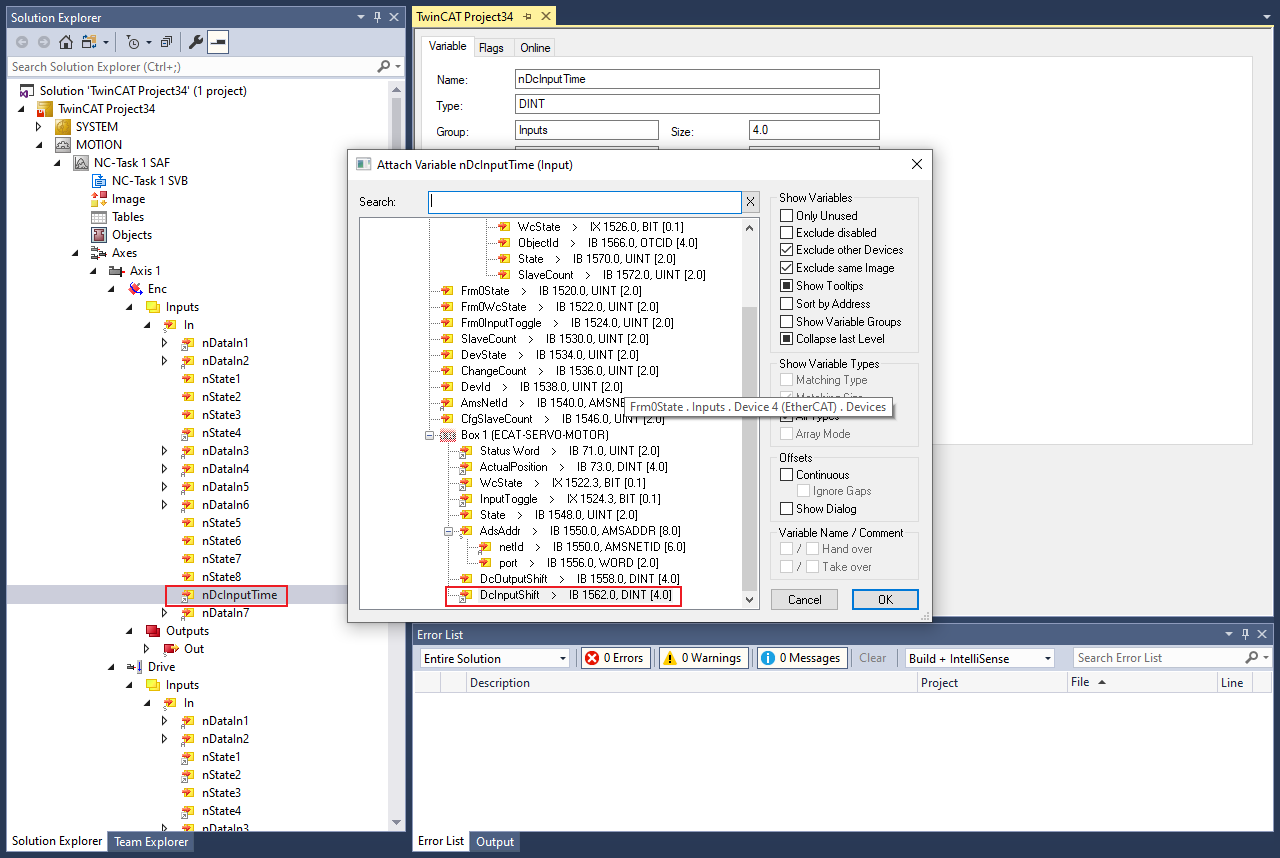This screenshot has height=858, width=1280.
Task: Collapse the Box 1 (ECAT-SERVO-MOTOR) node
Action: 430,435
